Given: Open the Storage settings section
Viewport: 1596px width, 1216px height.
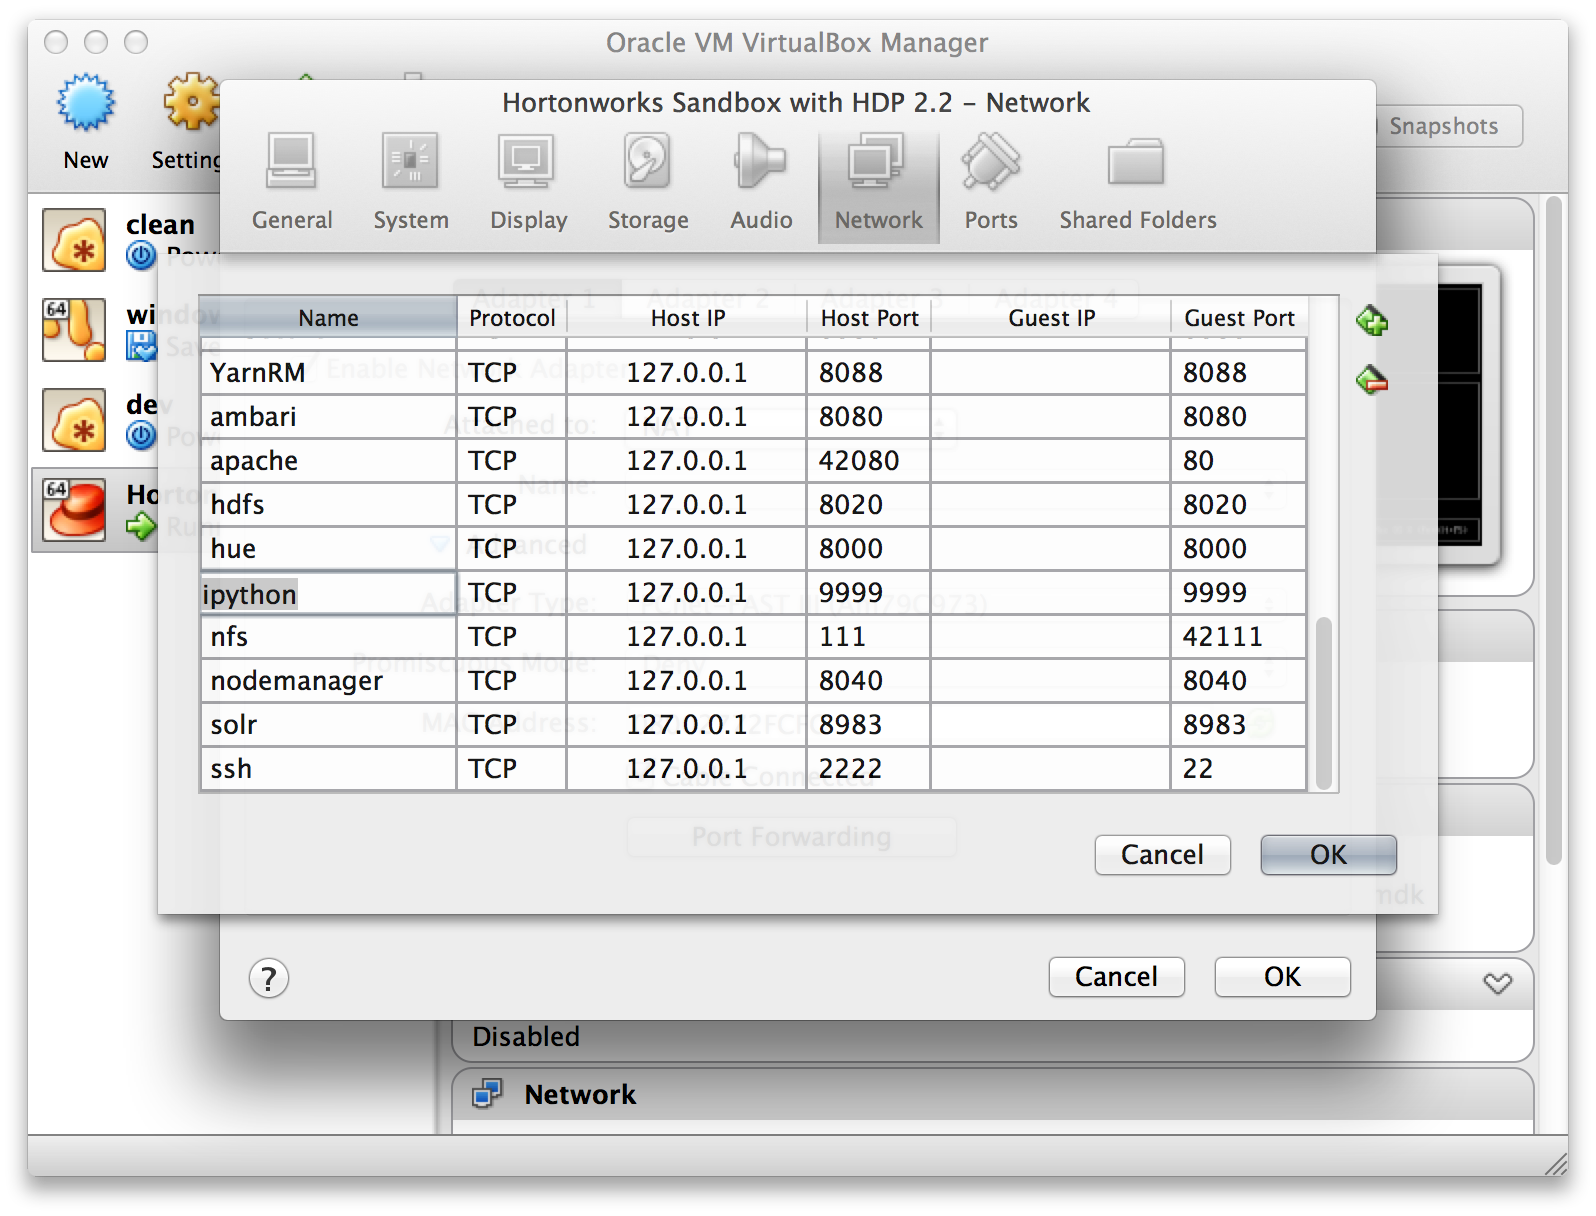Looking at the screenshot, I should click(x=648, y=183).
